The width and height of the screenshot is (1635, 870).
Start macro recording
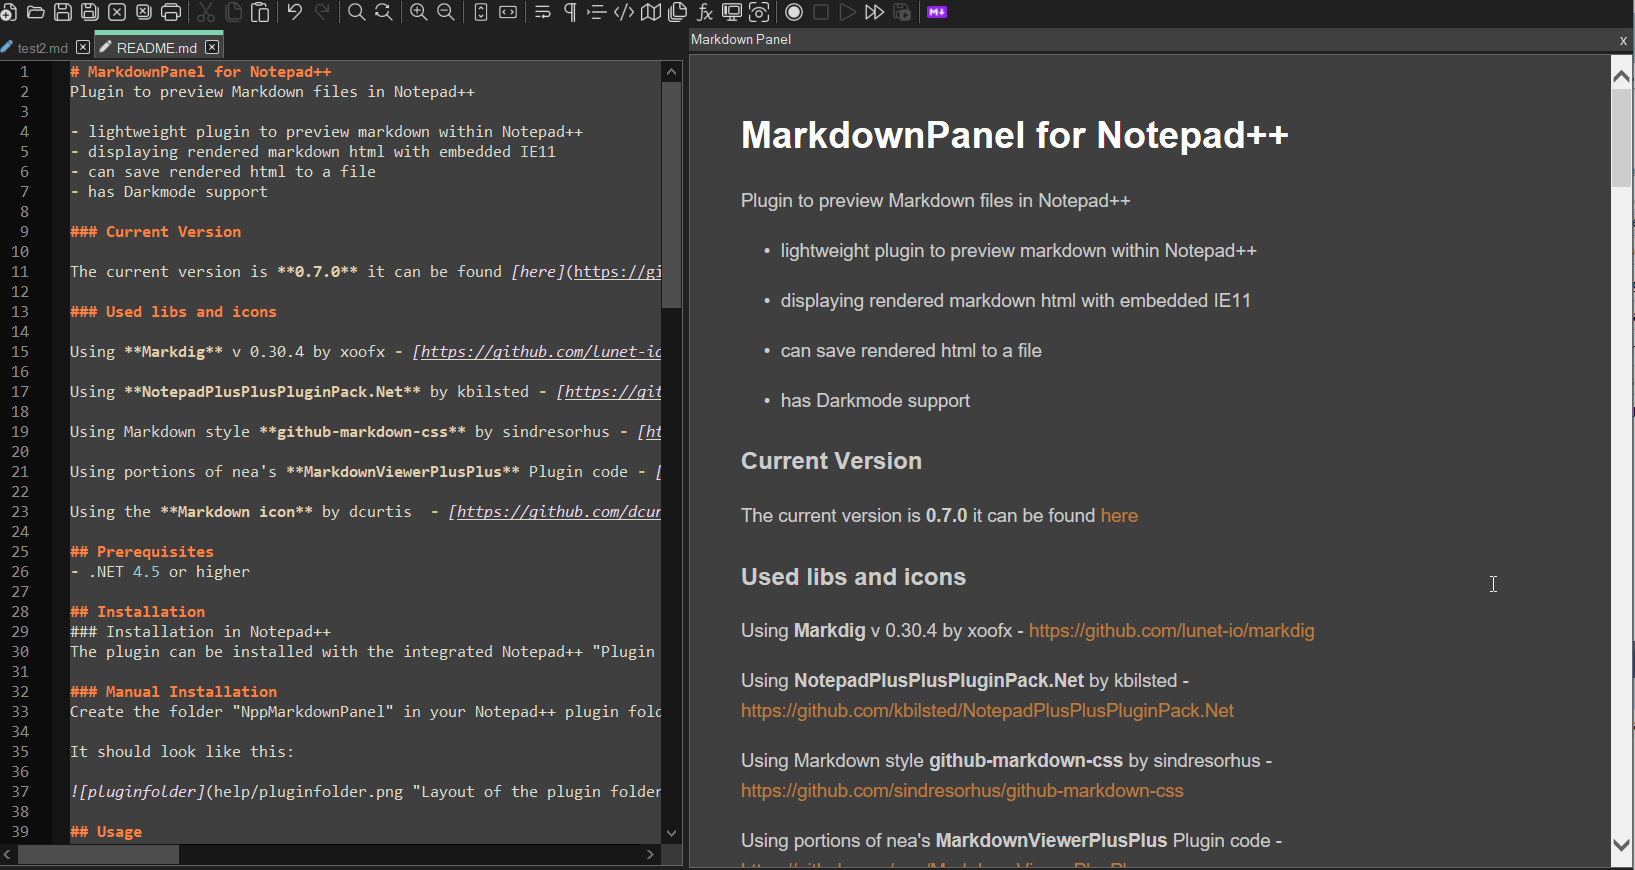click(794, 12)
